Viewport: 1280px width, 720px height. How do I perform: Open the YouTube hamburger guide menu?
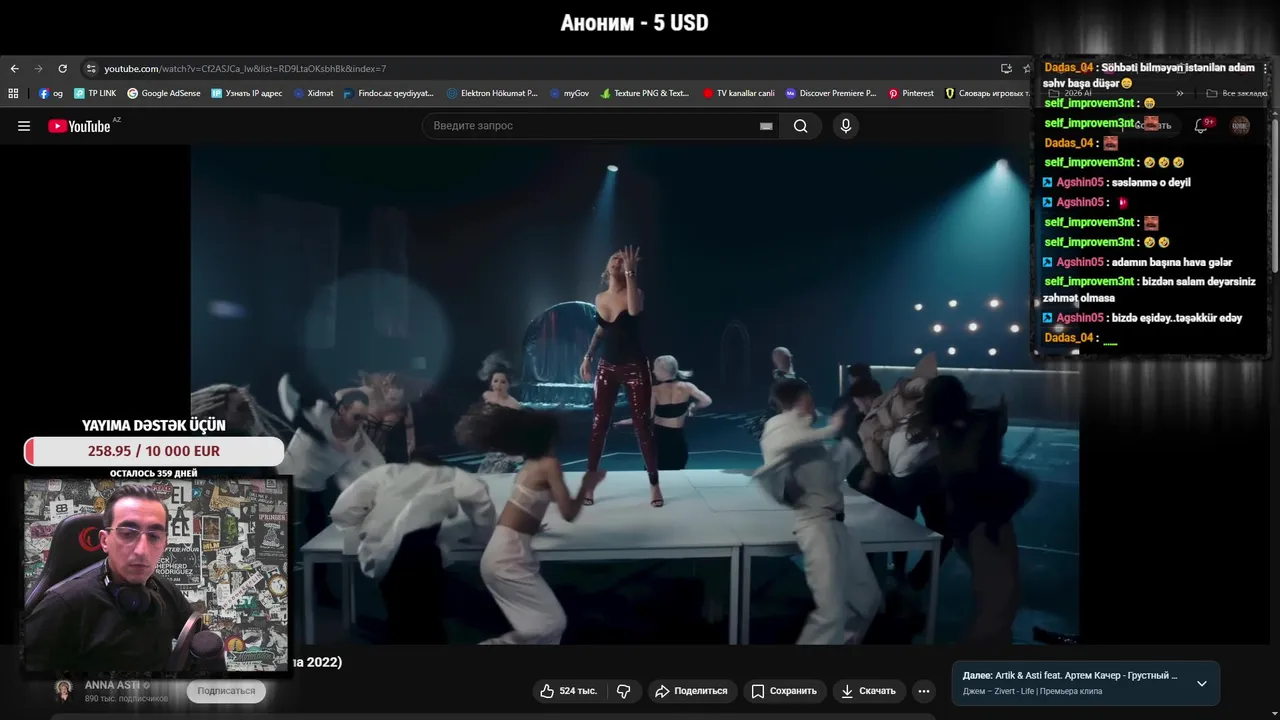[24, 126]
